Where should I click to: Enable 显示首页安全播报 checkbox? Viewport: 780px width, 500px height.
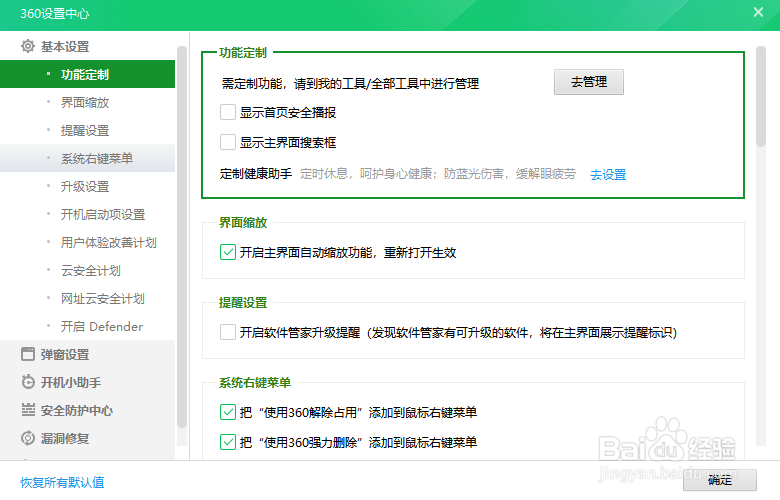coord(228,112)
